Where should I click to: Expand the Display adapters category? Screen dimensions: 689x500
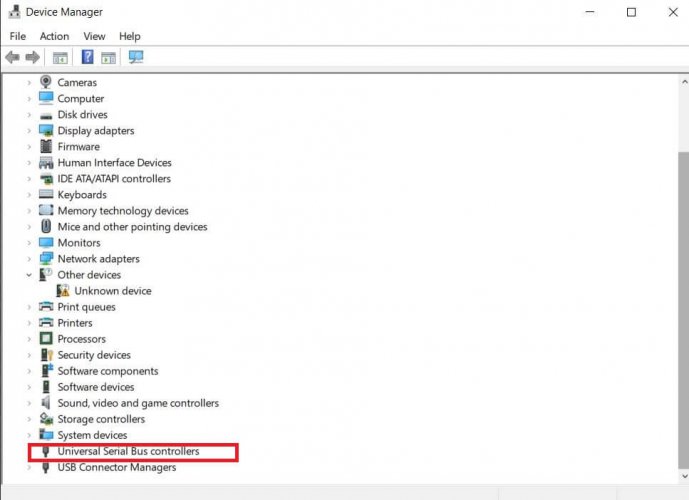(x=29, y=131)
